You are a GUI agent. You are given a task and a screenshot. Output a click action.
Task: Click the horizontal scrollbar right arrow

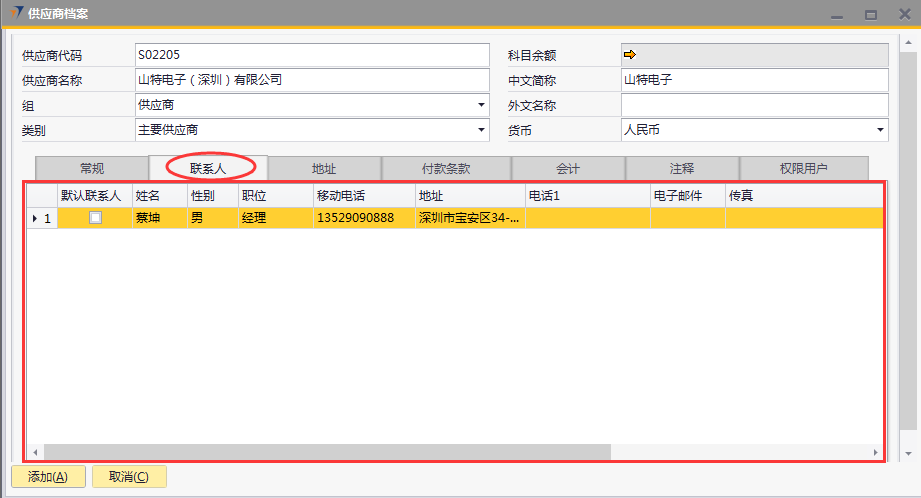tap(874, 452)
